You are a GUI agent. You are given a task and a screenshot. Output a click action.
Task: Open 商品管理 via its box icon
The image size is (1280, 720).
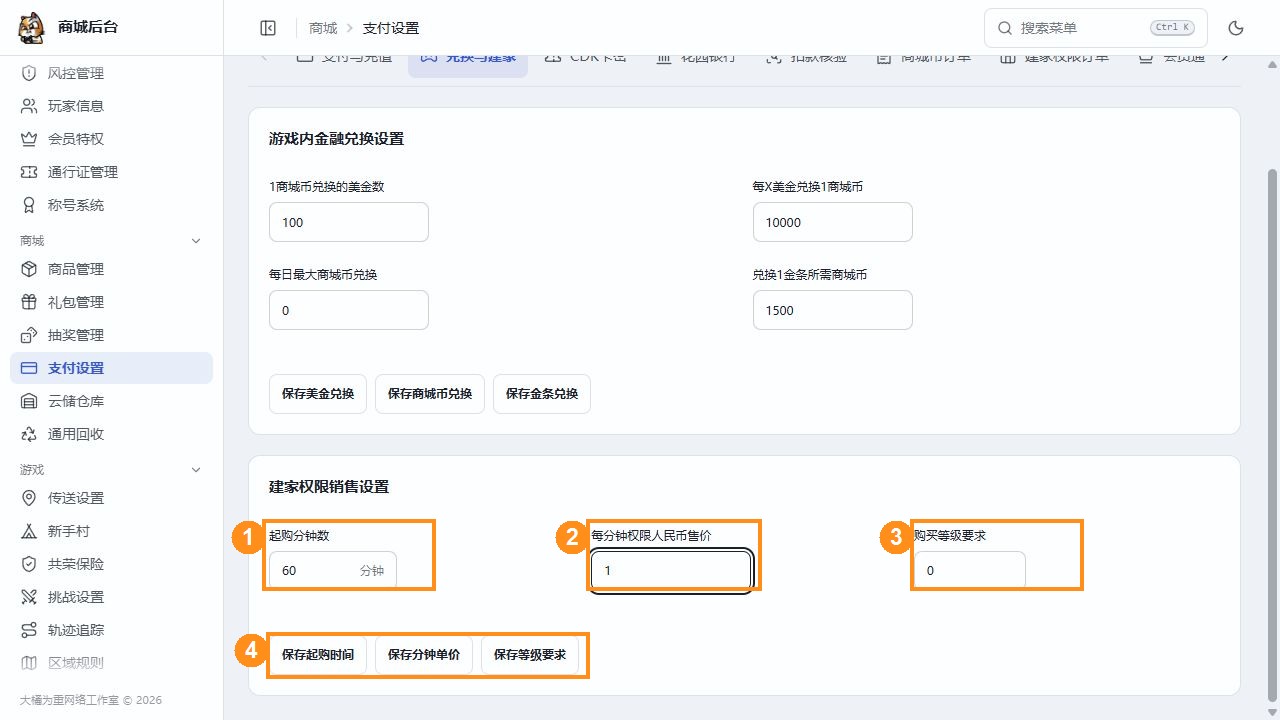[x=29, y=269]
